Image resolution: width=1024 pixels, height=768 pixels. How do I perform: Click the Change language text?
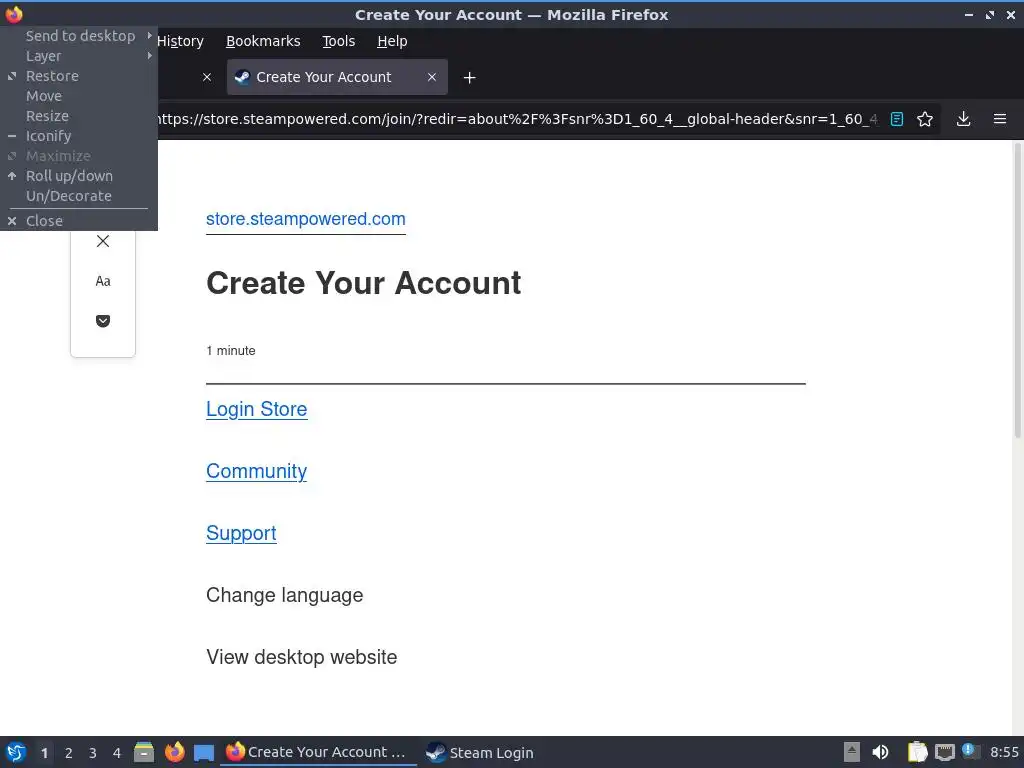pyautogui.click(x=284, y=595)
